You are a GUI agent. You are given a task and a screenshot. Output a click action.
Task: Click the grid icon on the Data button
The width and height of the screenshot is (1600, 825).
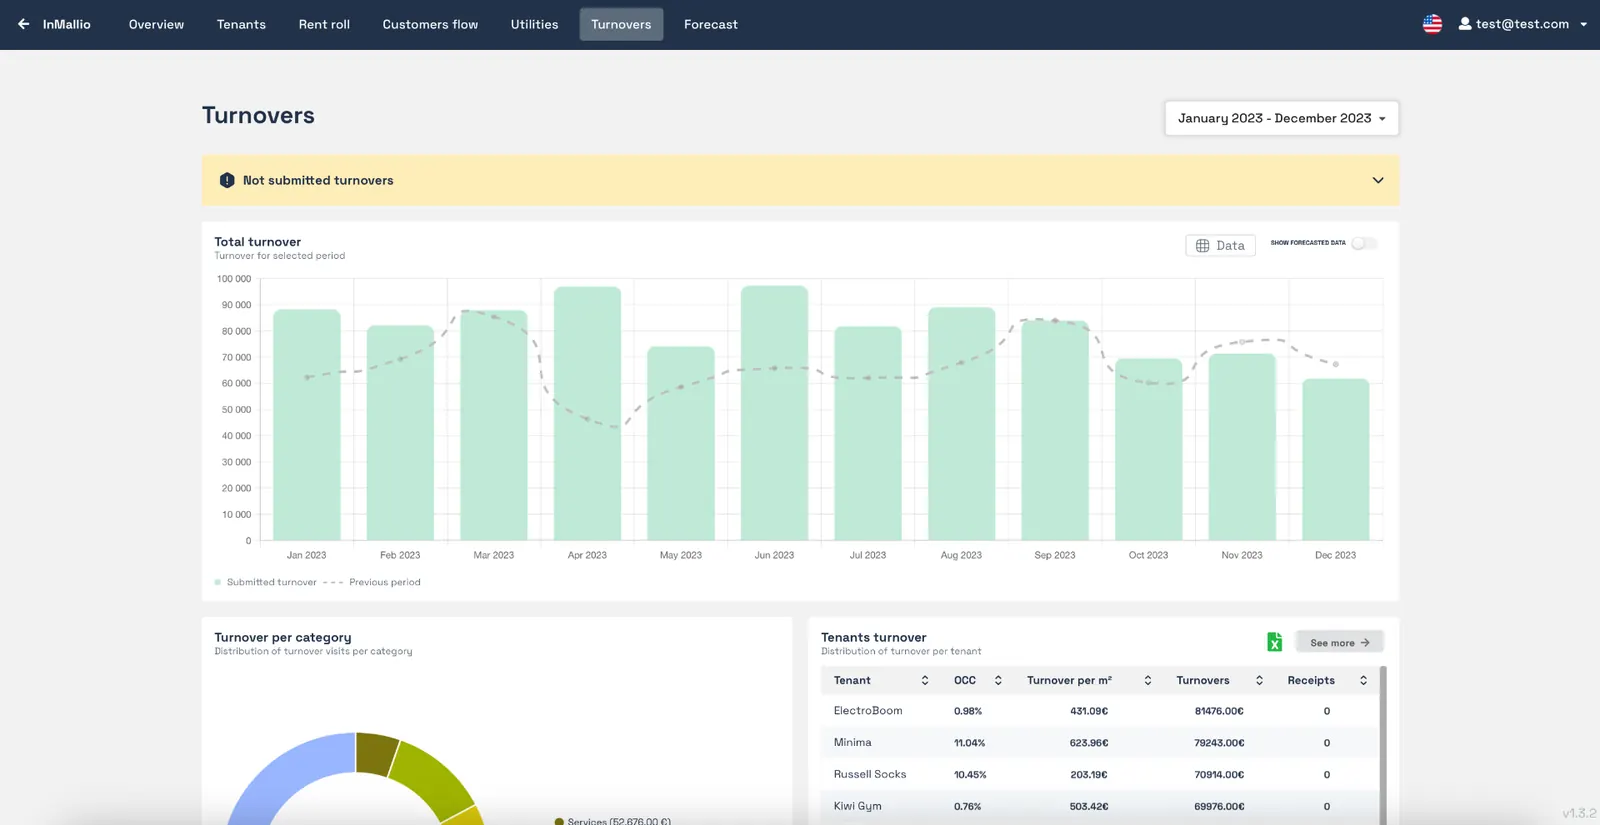[1203, 246]
